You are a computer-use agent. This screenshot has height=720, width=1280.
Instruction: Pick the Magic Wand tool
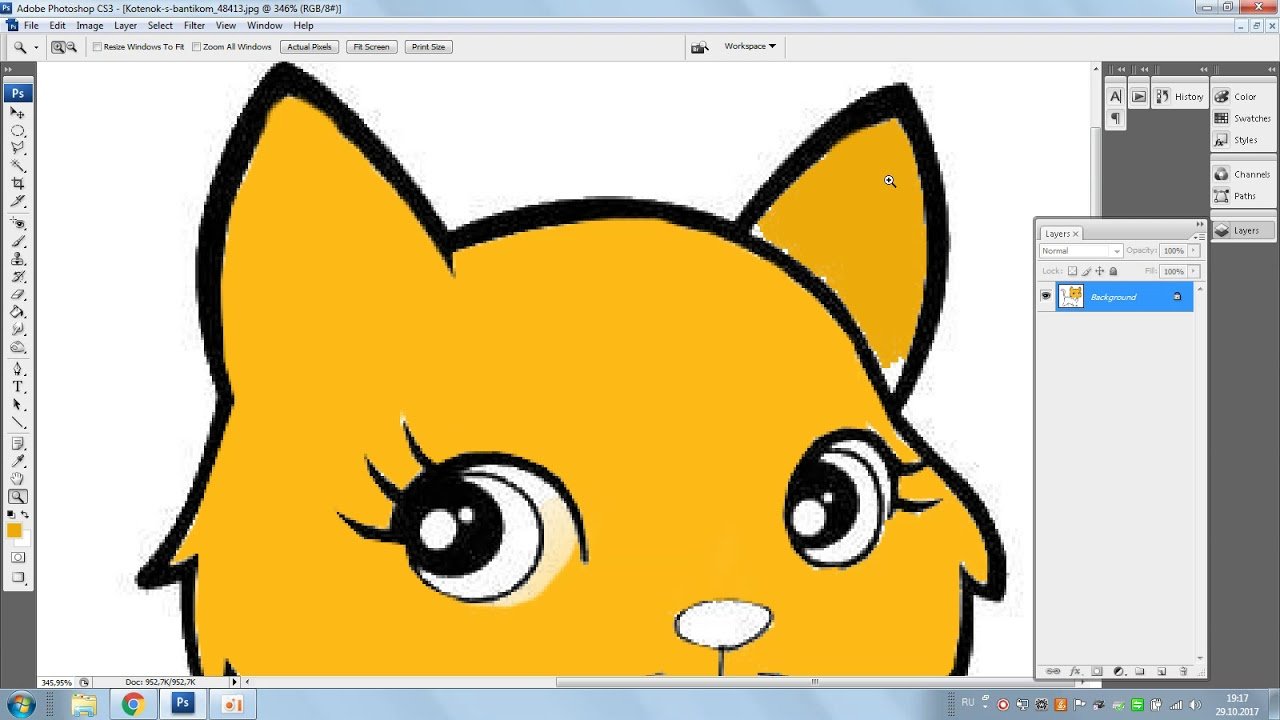(x=18, y=165)
